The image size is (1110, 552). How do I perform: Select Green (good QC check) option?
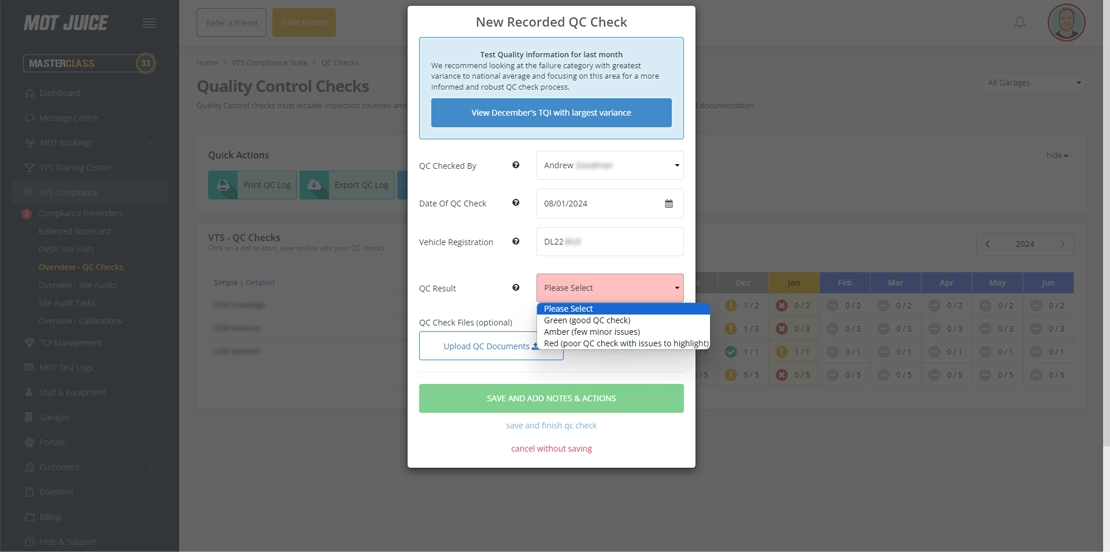[623, 320]
